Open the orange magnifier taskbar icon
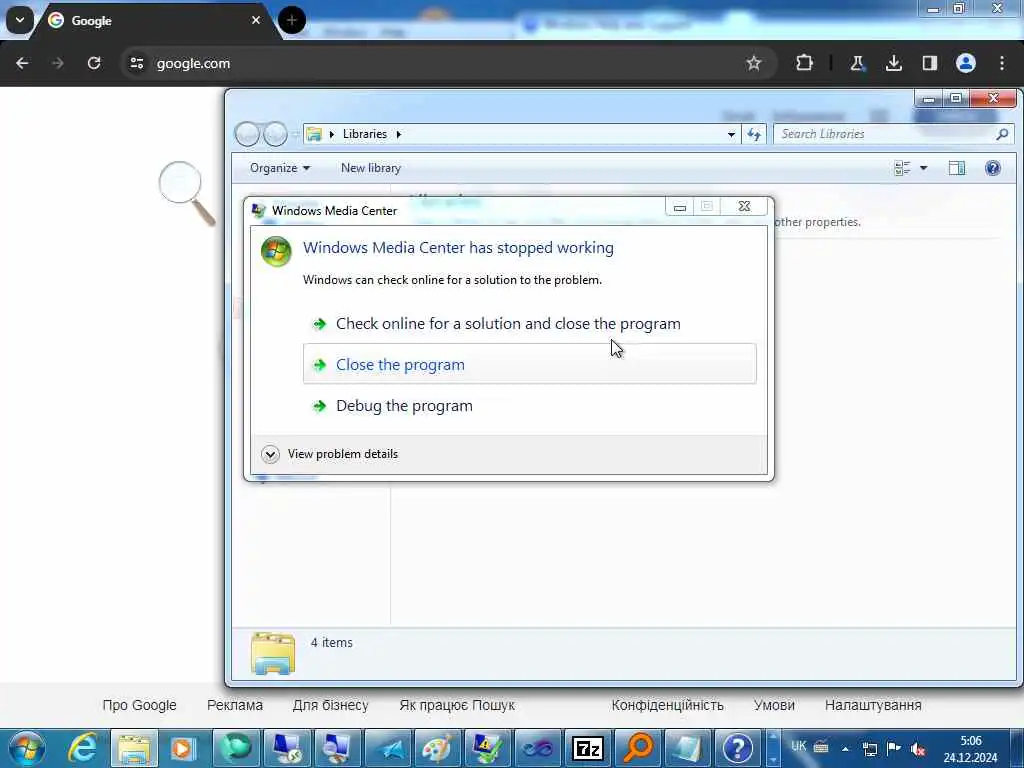This screenshot has width=1024, height=768. coord(638,748)
